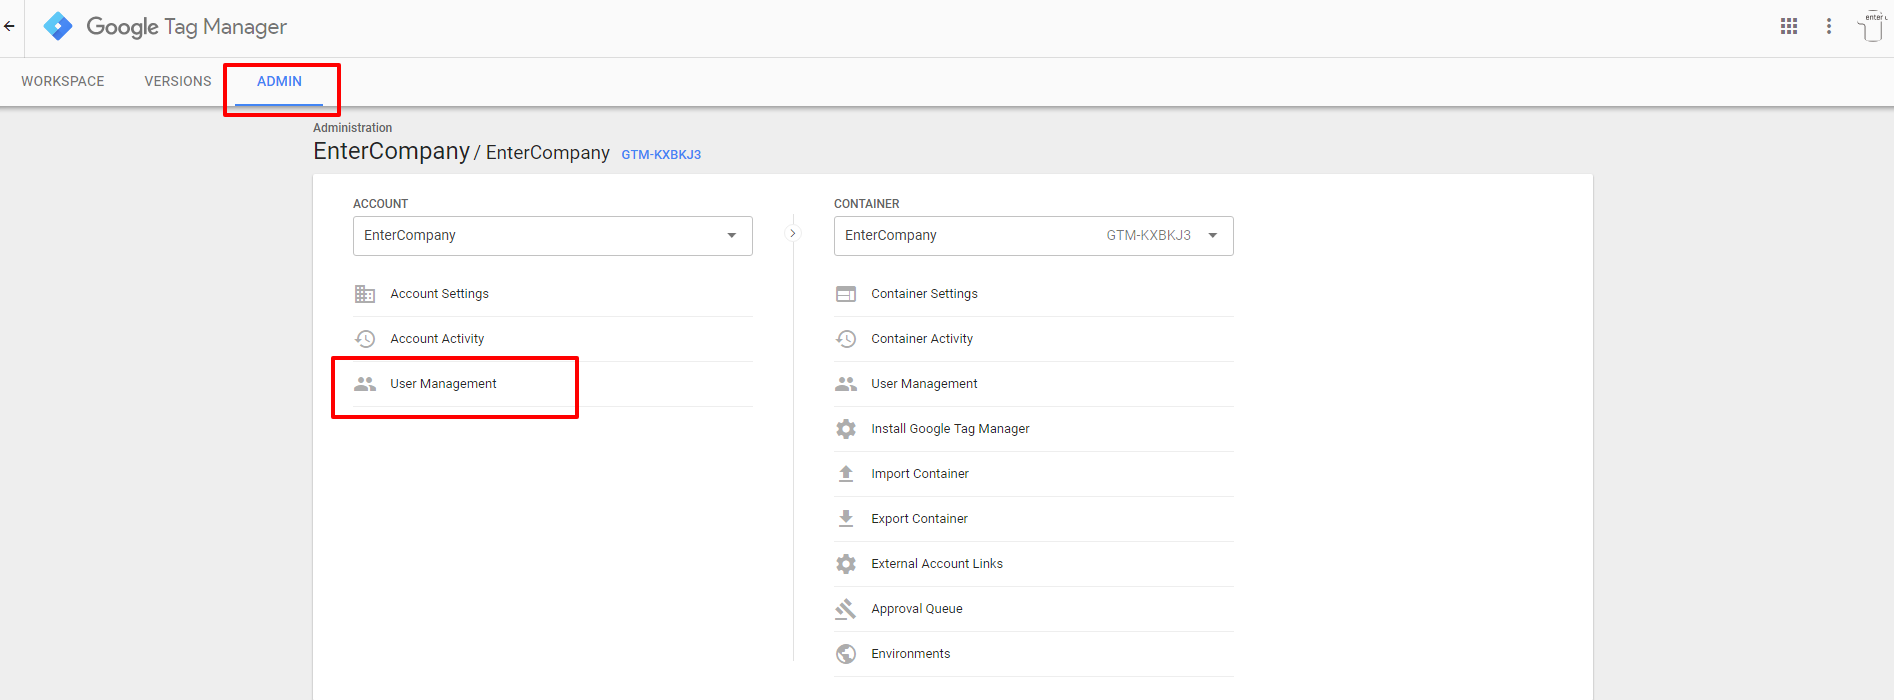Click the Install Google Tag Manager gear icon

click(x=846, y=429)
